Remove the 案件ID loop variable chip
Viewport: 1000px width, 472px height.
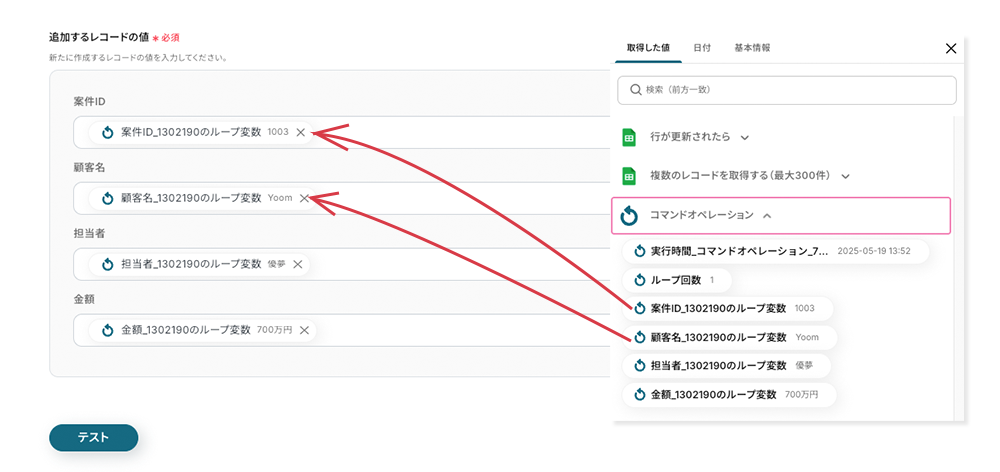(x=300, y=132)
